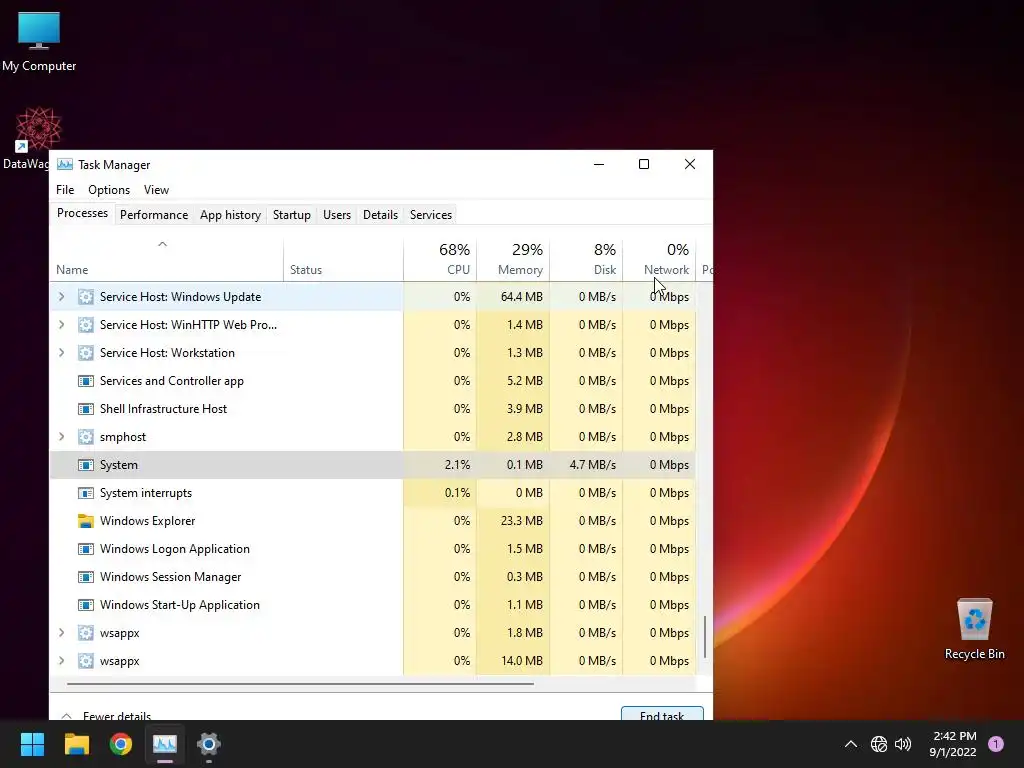Screen dimensions: 1024x768
Task: Switch to the Startup tab
Action: tap(292, 215)
